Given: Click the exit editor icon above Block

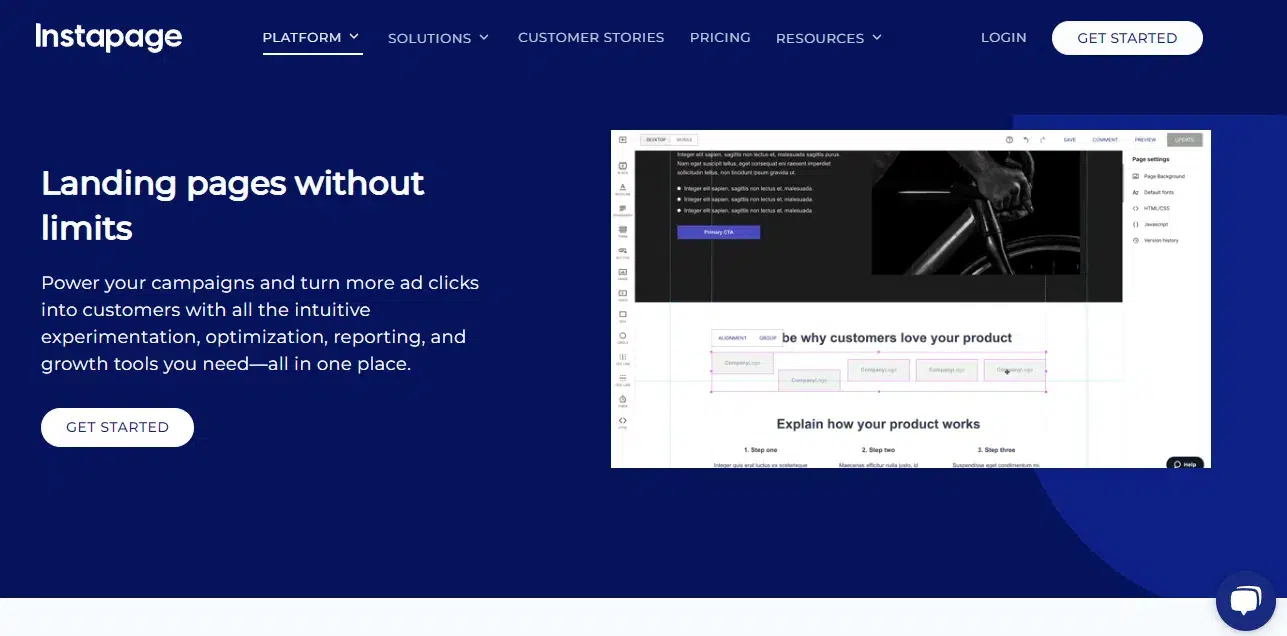Looking at the screenshot, I should [x=622, y=140].
